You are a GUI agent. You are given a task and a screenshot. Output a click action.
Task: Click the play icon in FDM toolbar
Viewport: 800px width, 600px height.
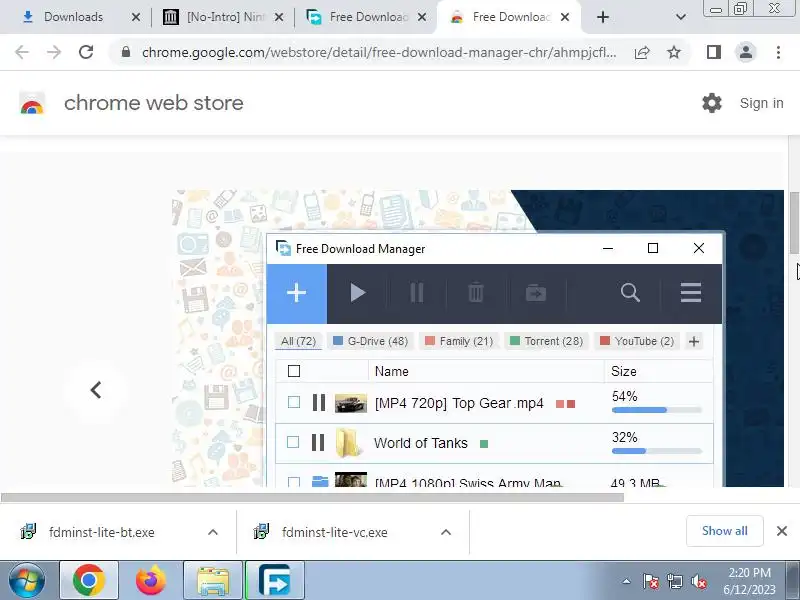358,293
